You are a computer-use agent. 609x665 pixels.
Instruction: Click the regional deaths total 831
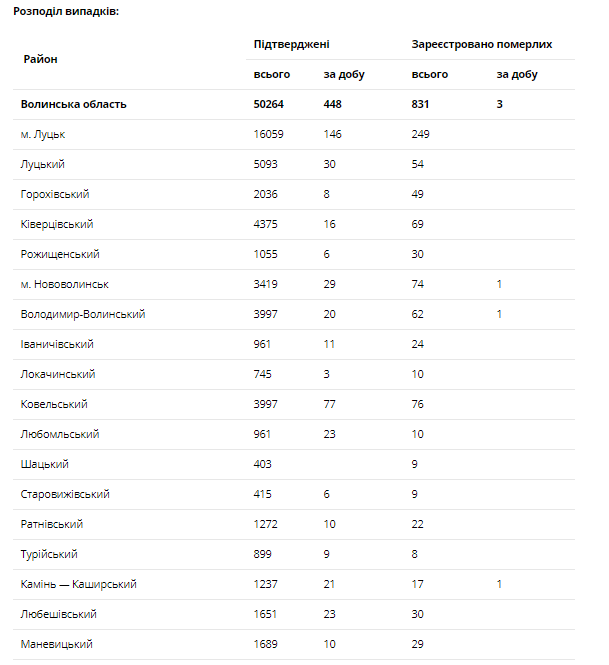(421, 104)
